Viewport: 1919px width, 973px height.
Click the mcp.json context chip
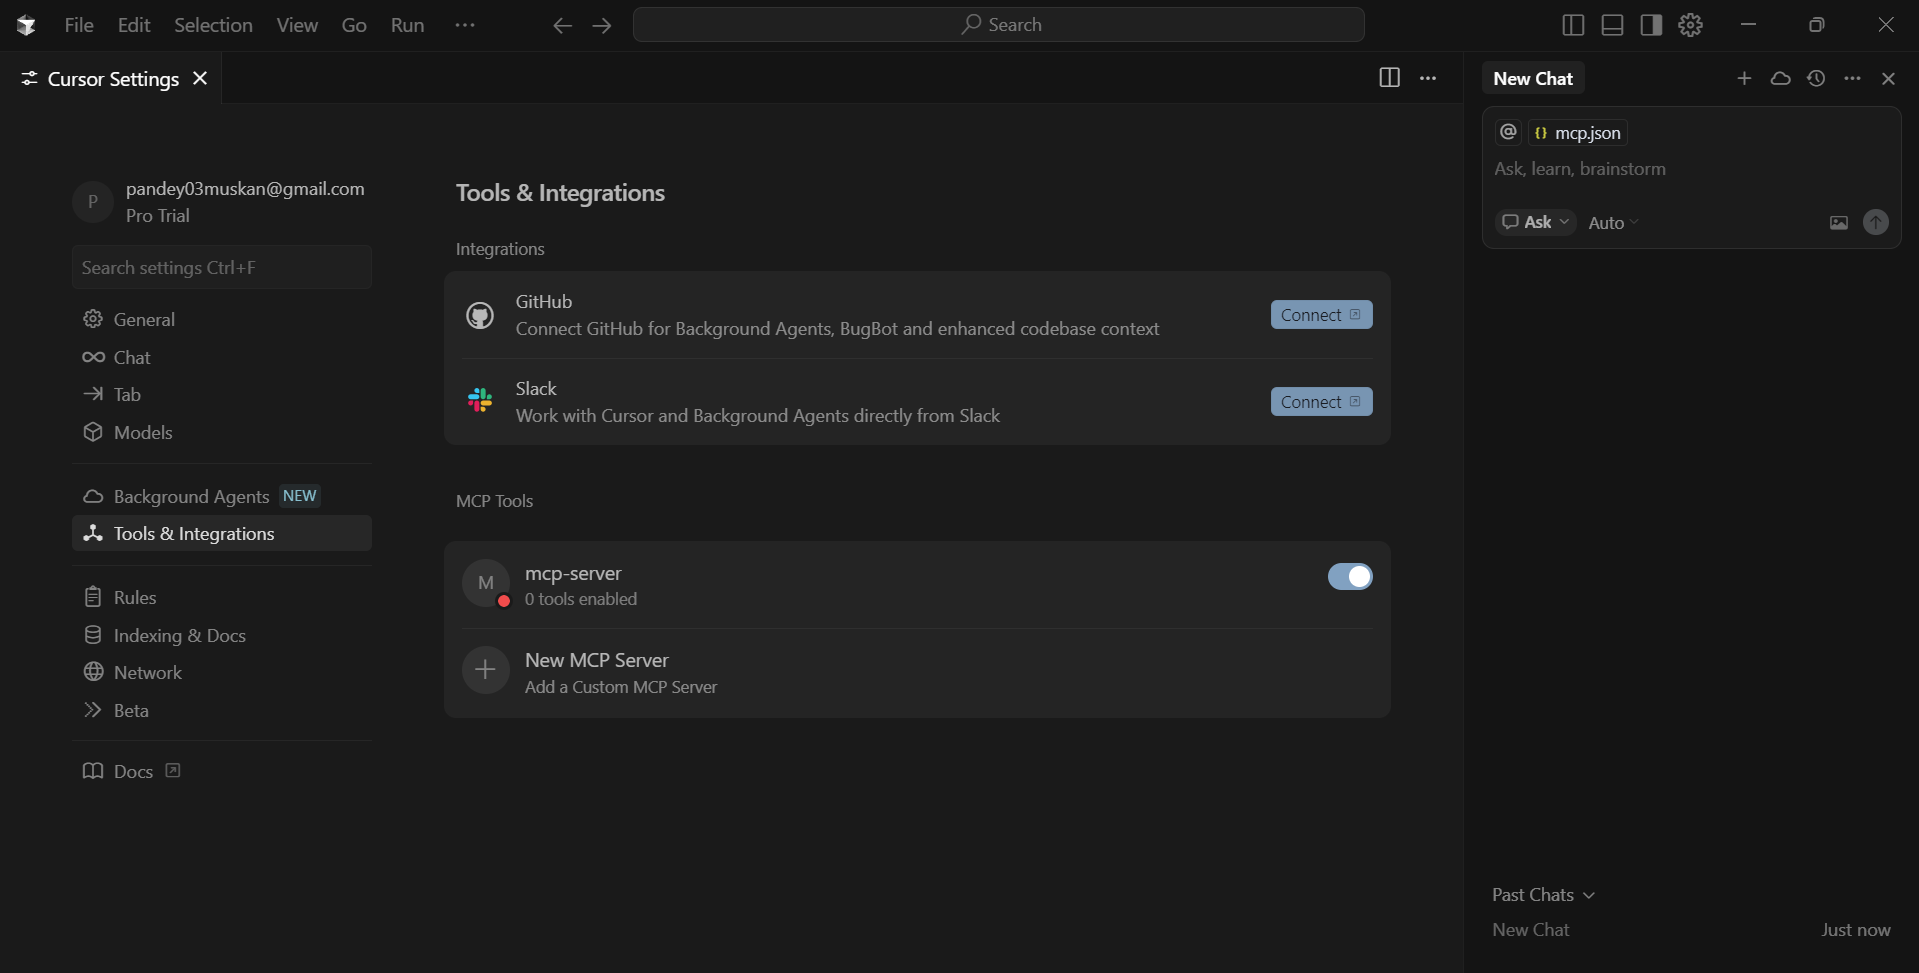(1578, 132)
